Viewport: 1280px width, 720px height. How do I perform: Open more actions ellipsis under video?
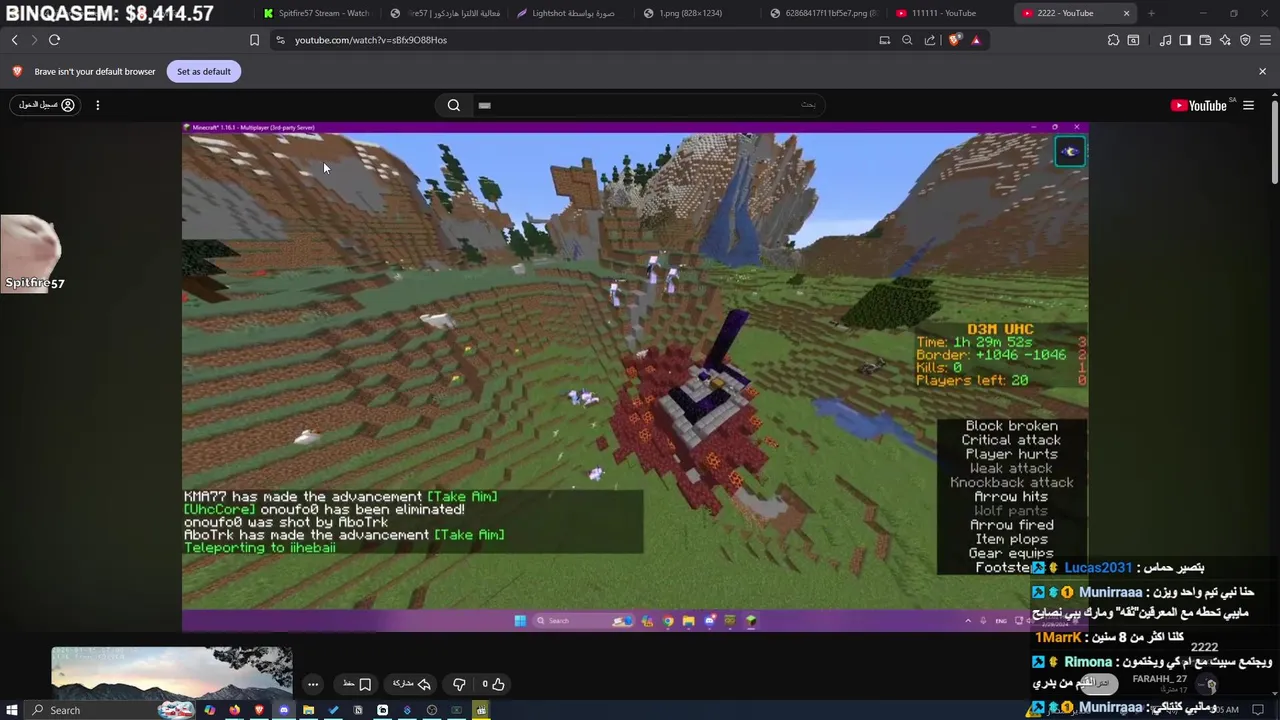point(313,684)
